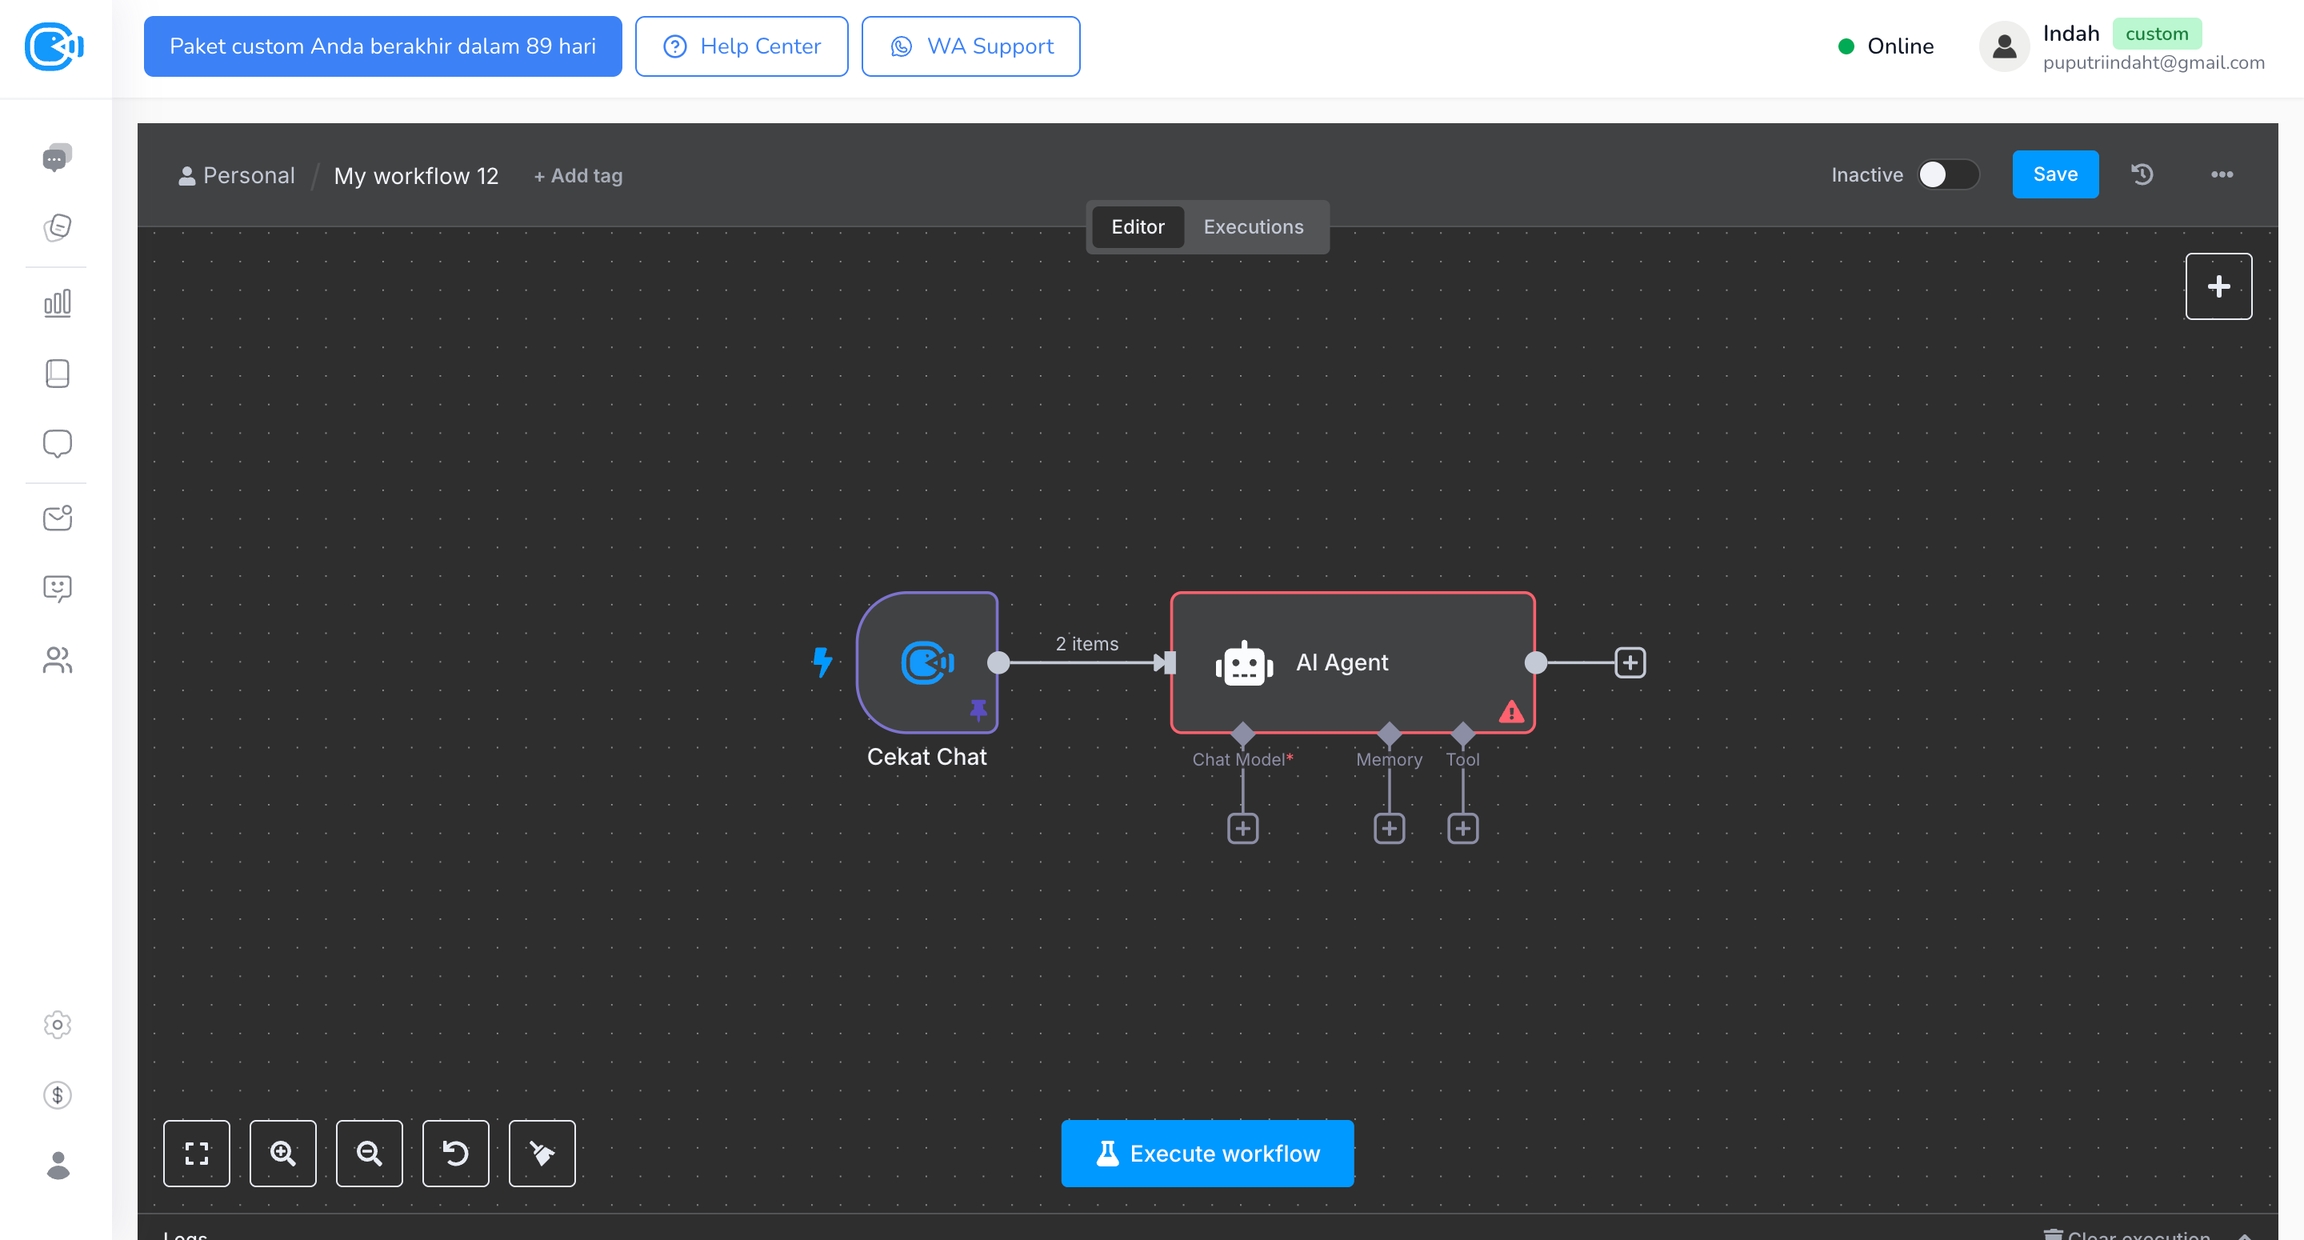
Task: Click the Save button
Action: [2055, 174]
